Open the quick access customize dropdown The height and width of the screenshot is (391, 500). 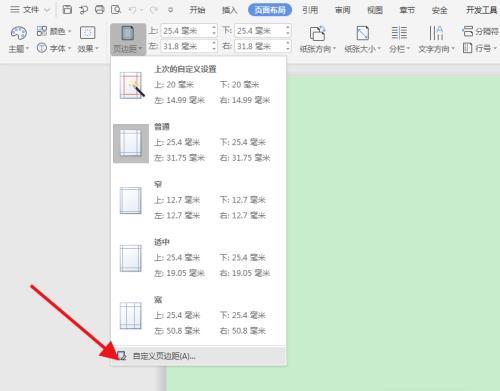click(x=170, y=10)
